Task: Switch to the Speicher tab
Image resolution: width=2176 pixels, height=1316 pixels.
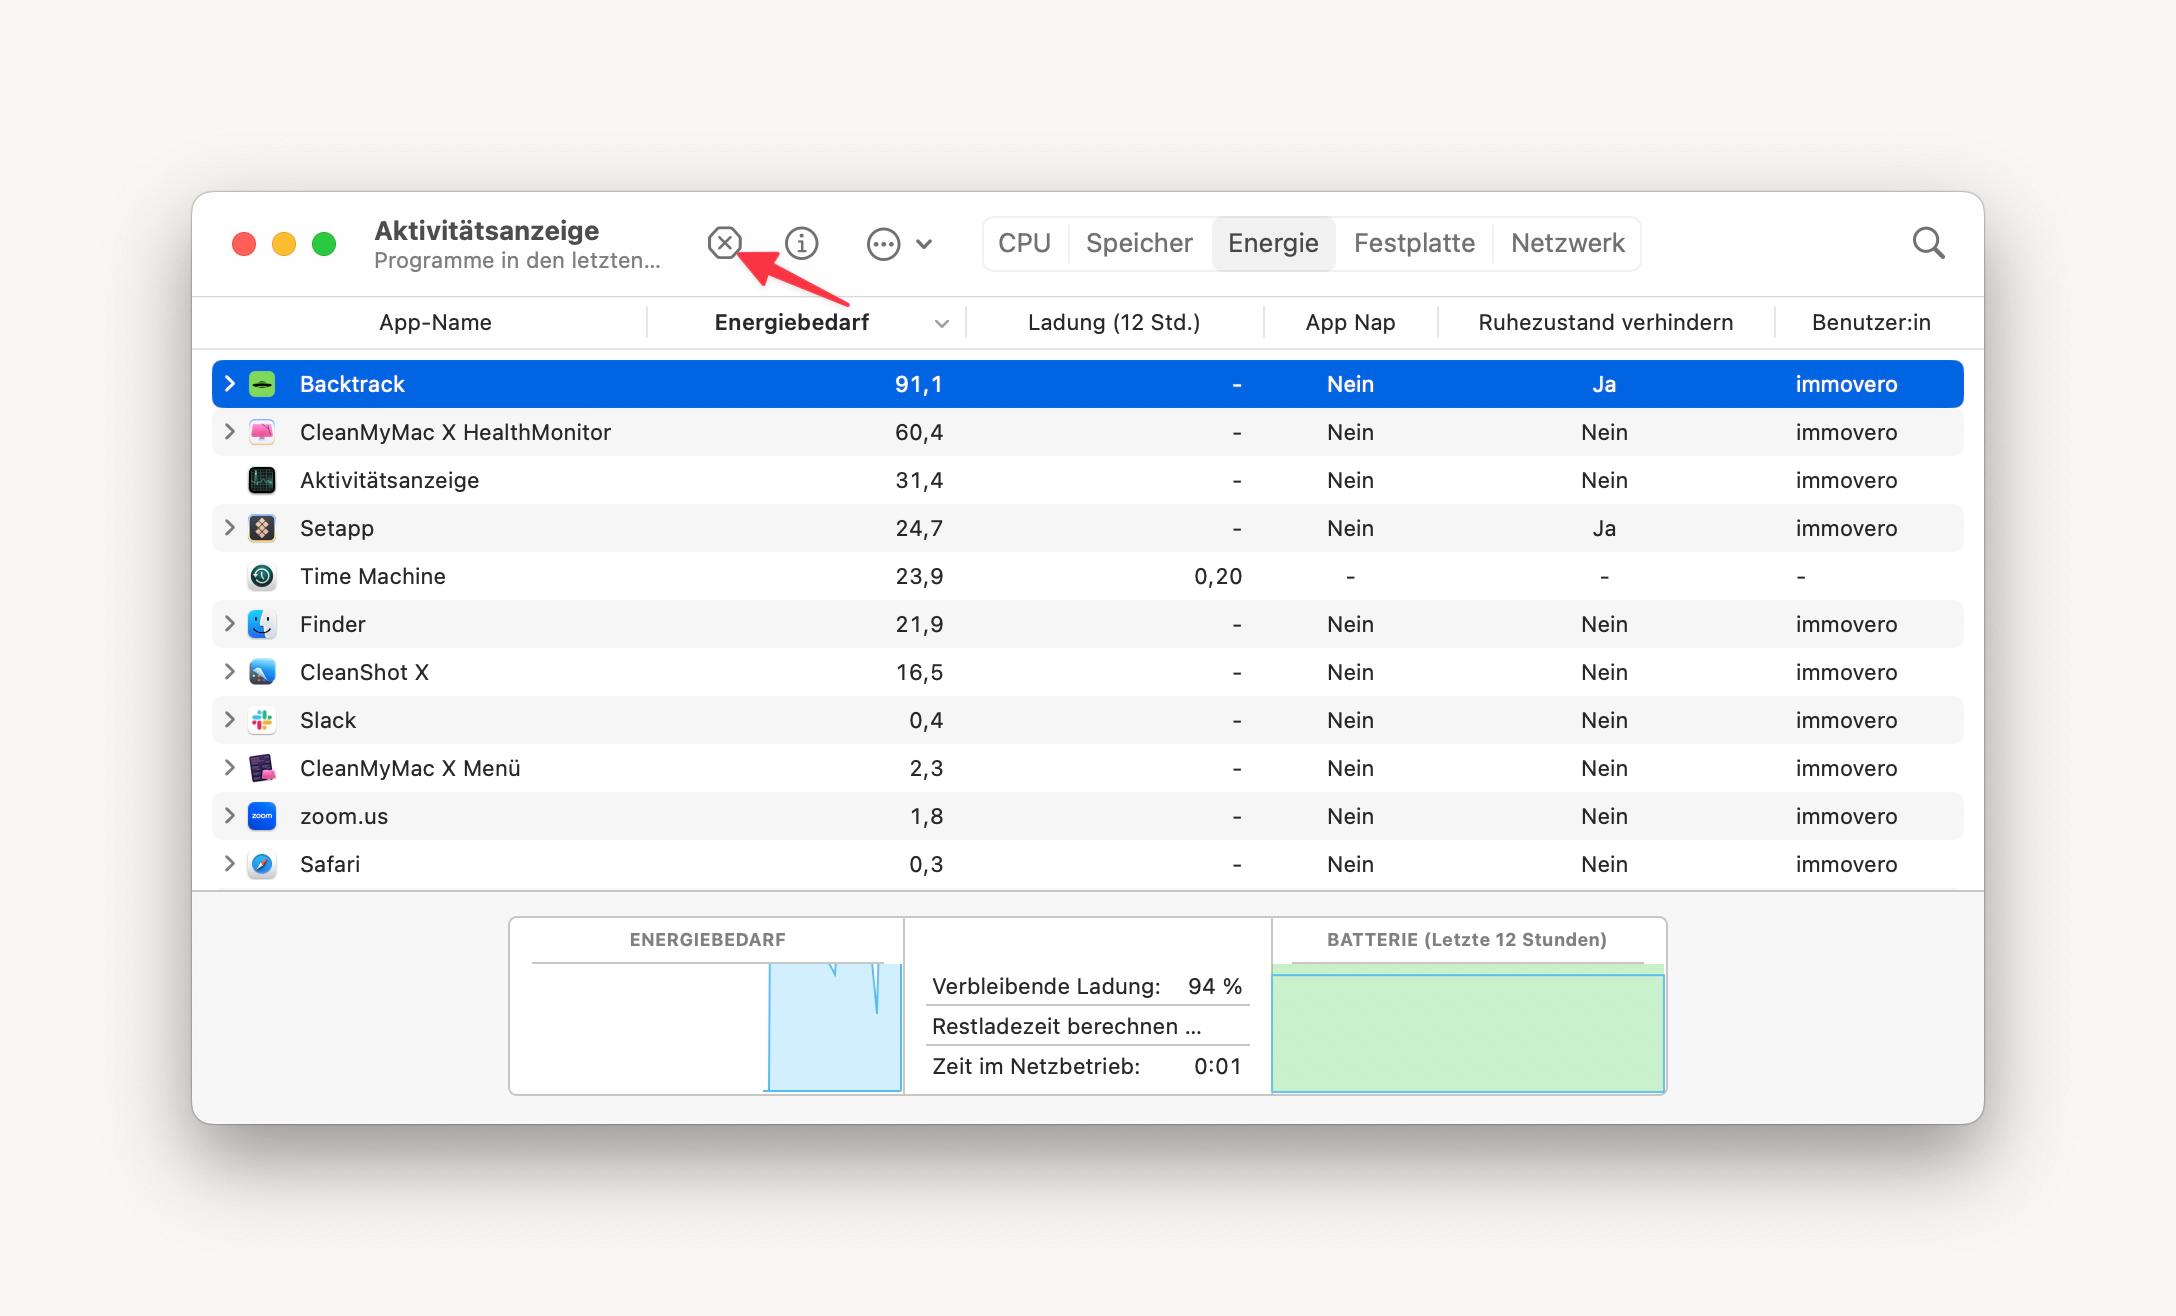Action: pyautogui.click(x=1139, y=243)
